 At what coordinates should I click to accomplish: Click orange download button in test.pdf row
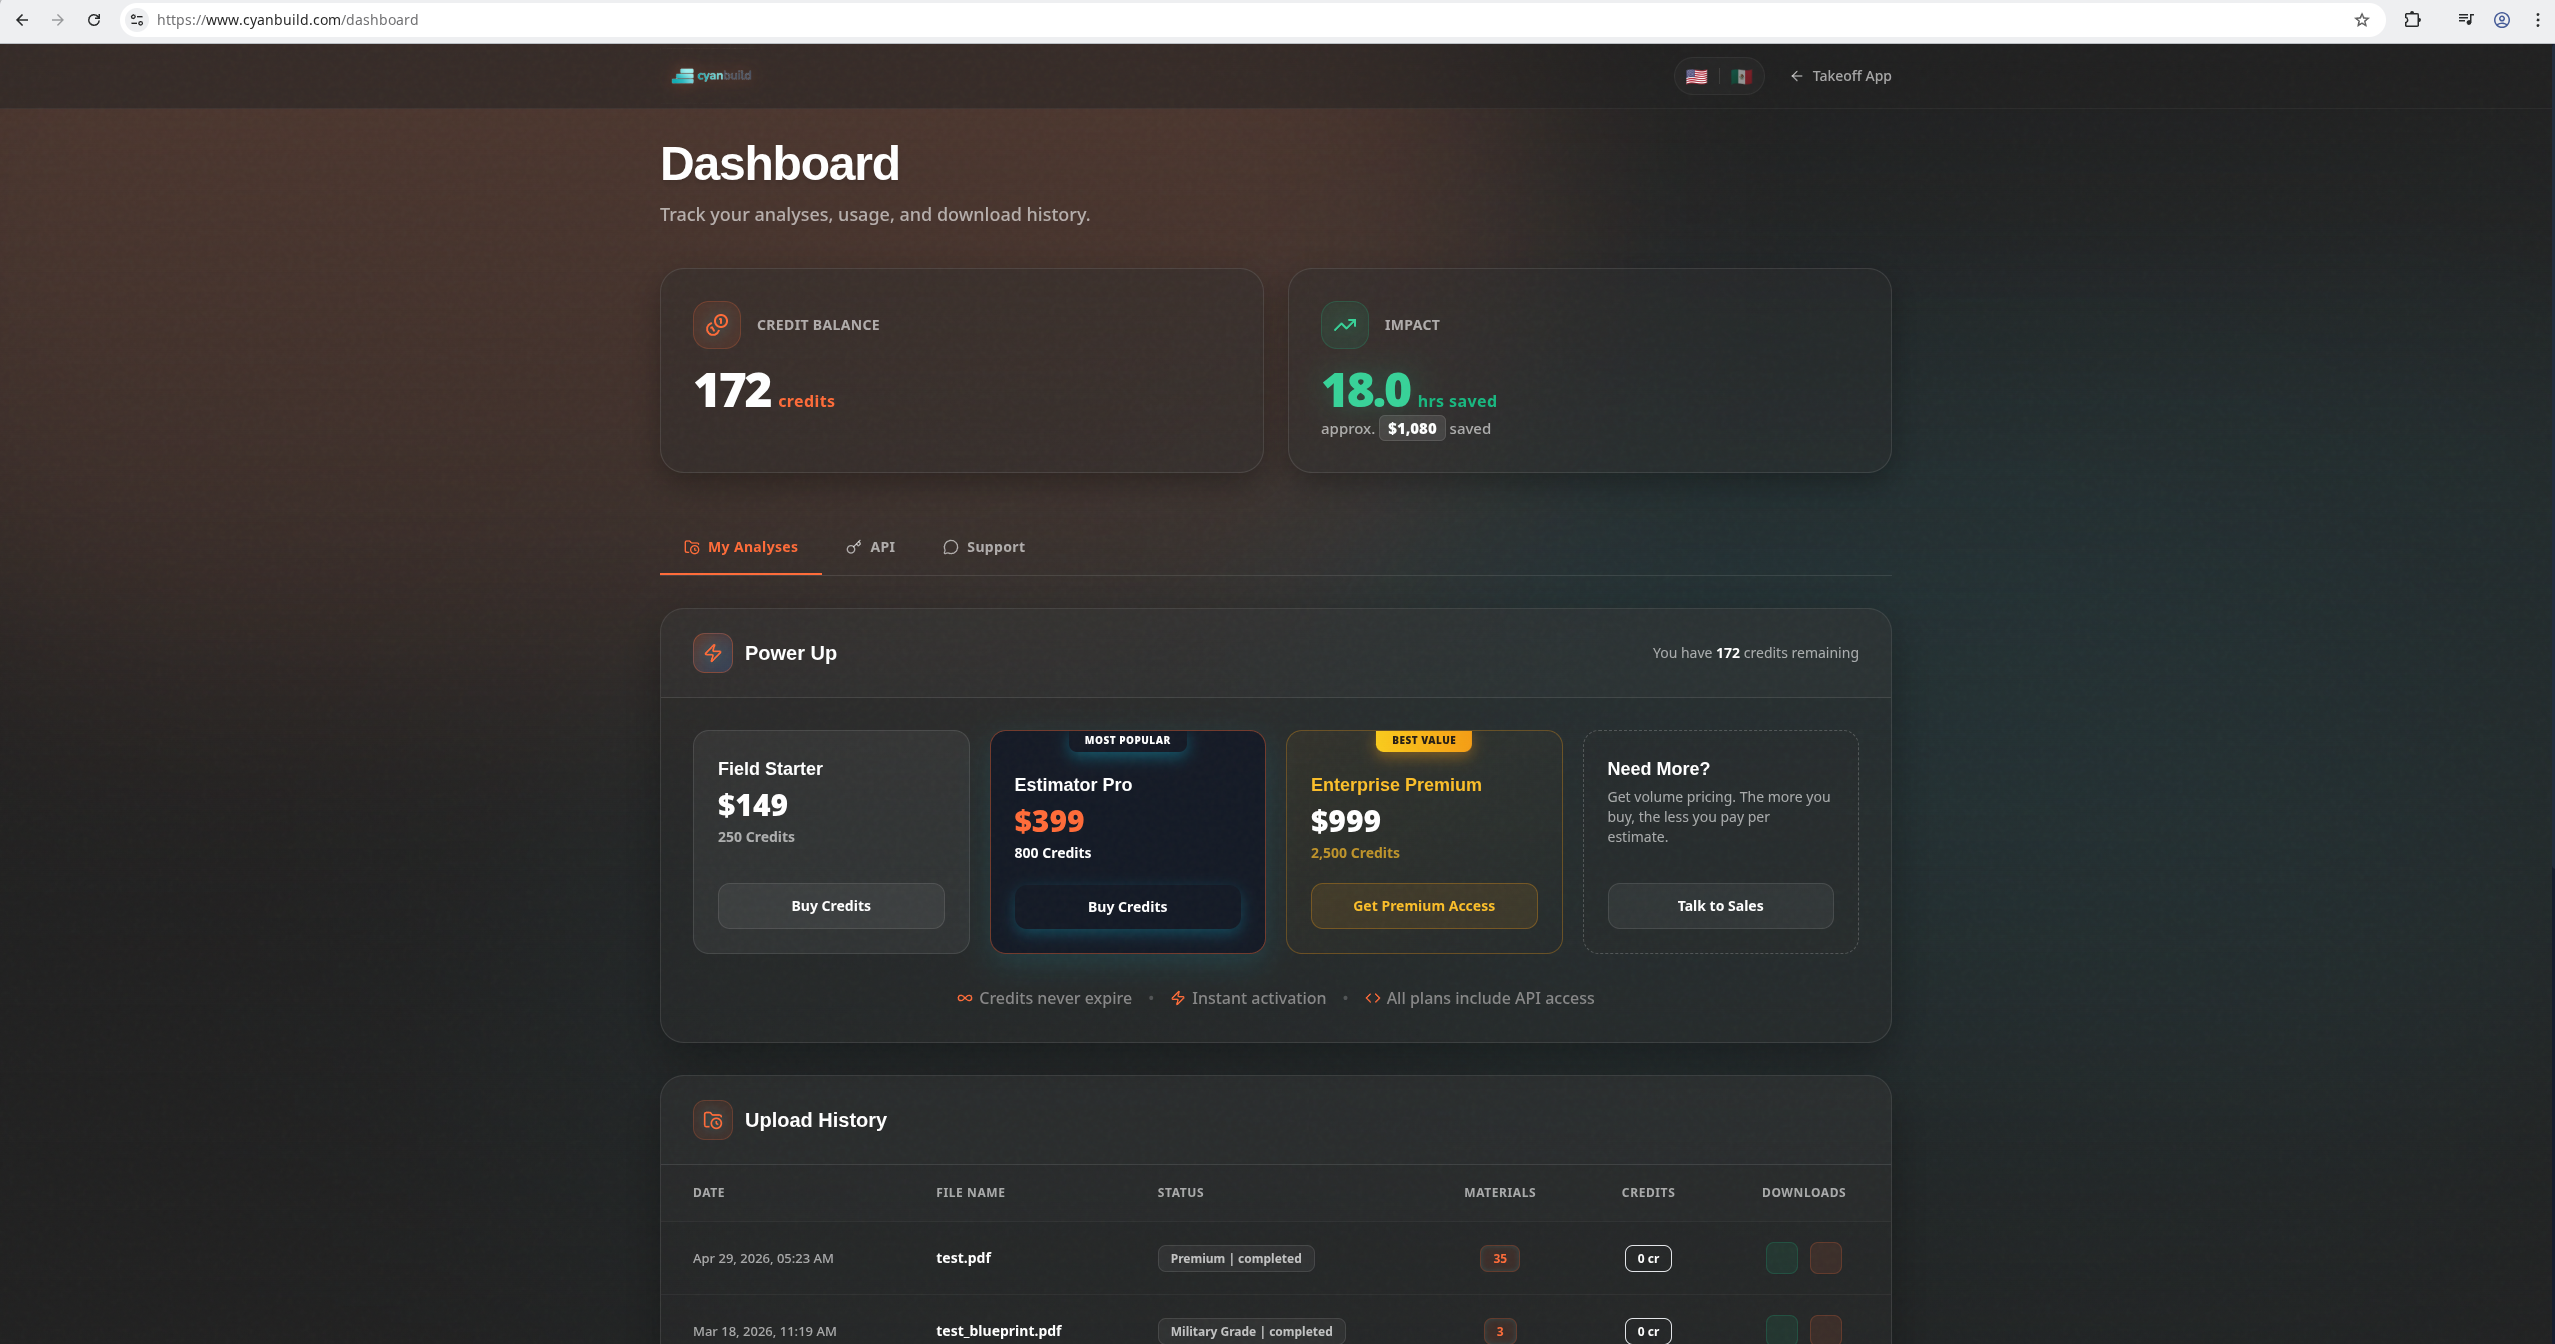pyautogui.click(x=1826, y=1258)
